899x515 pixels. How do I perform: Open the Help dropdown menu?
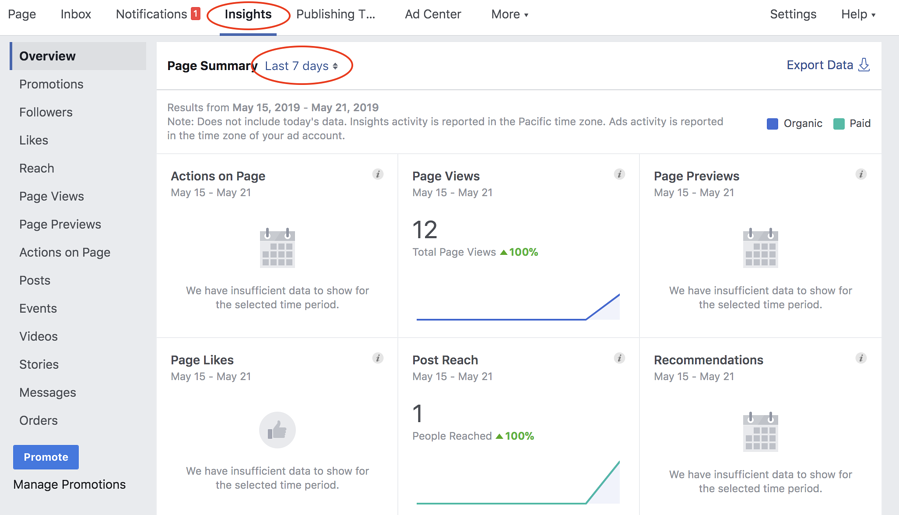coord(858,14)
